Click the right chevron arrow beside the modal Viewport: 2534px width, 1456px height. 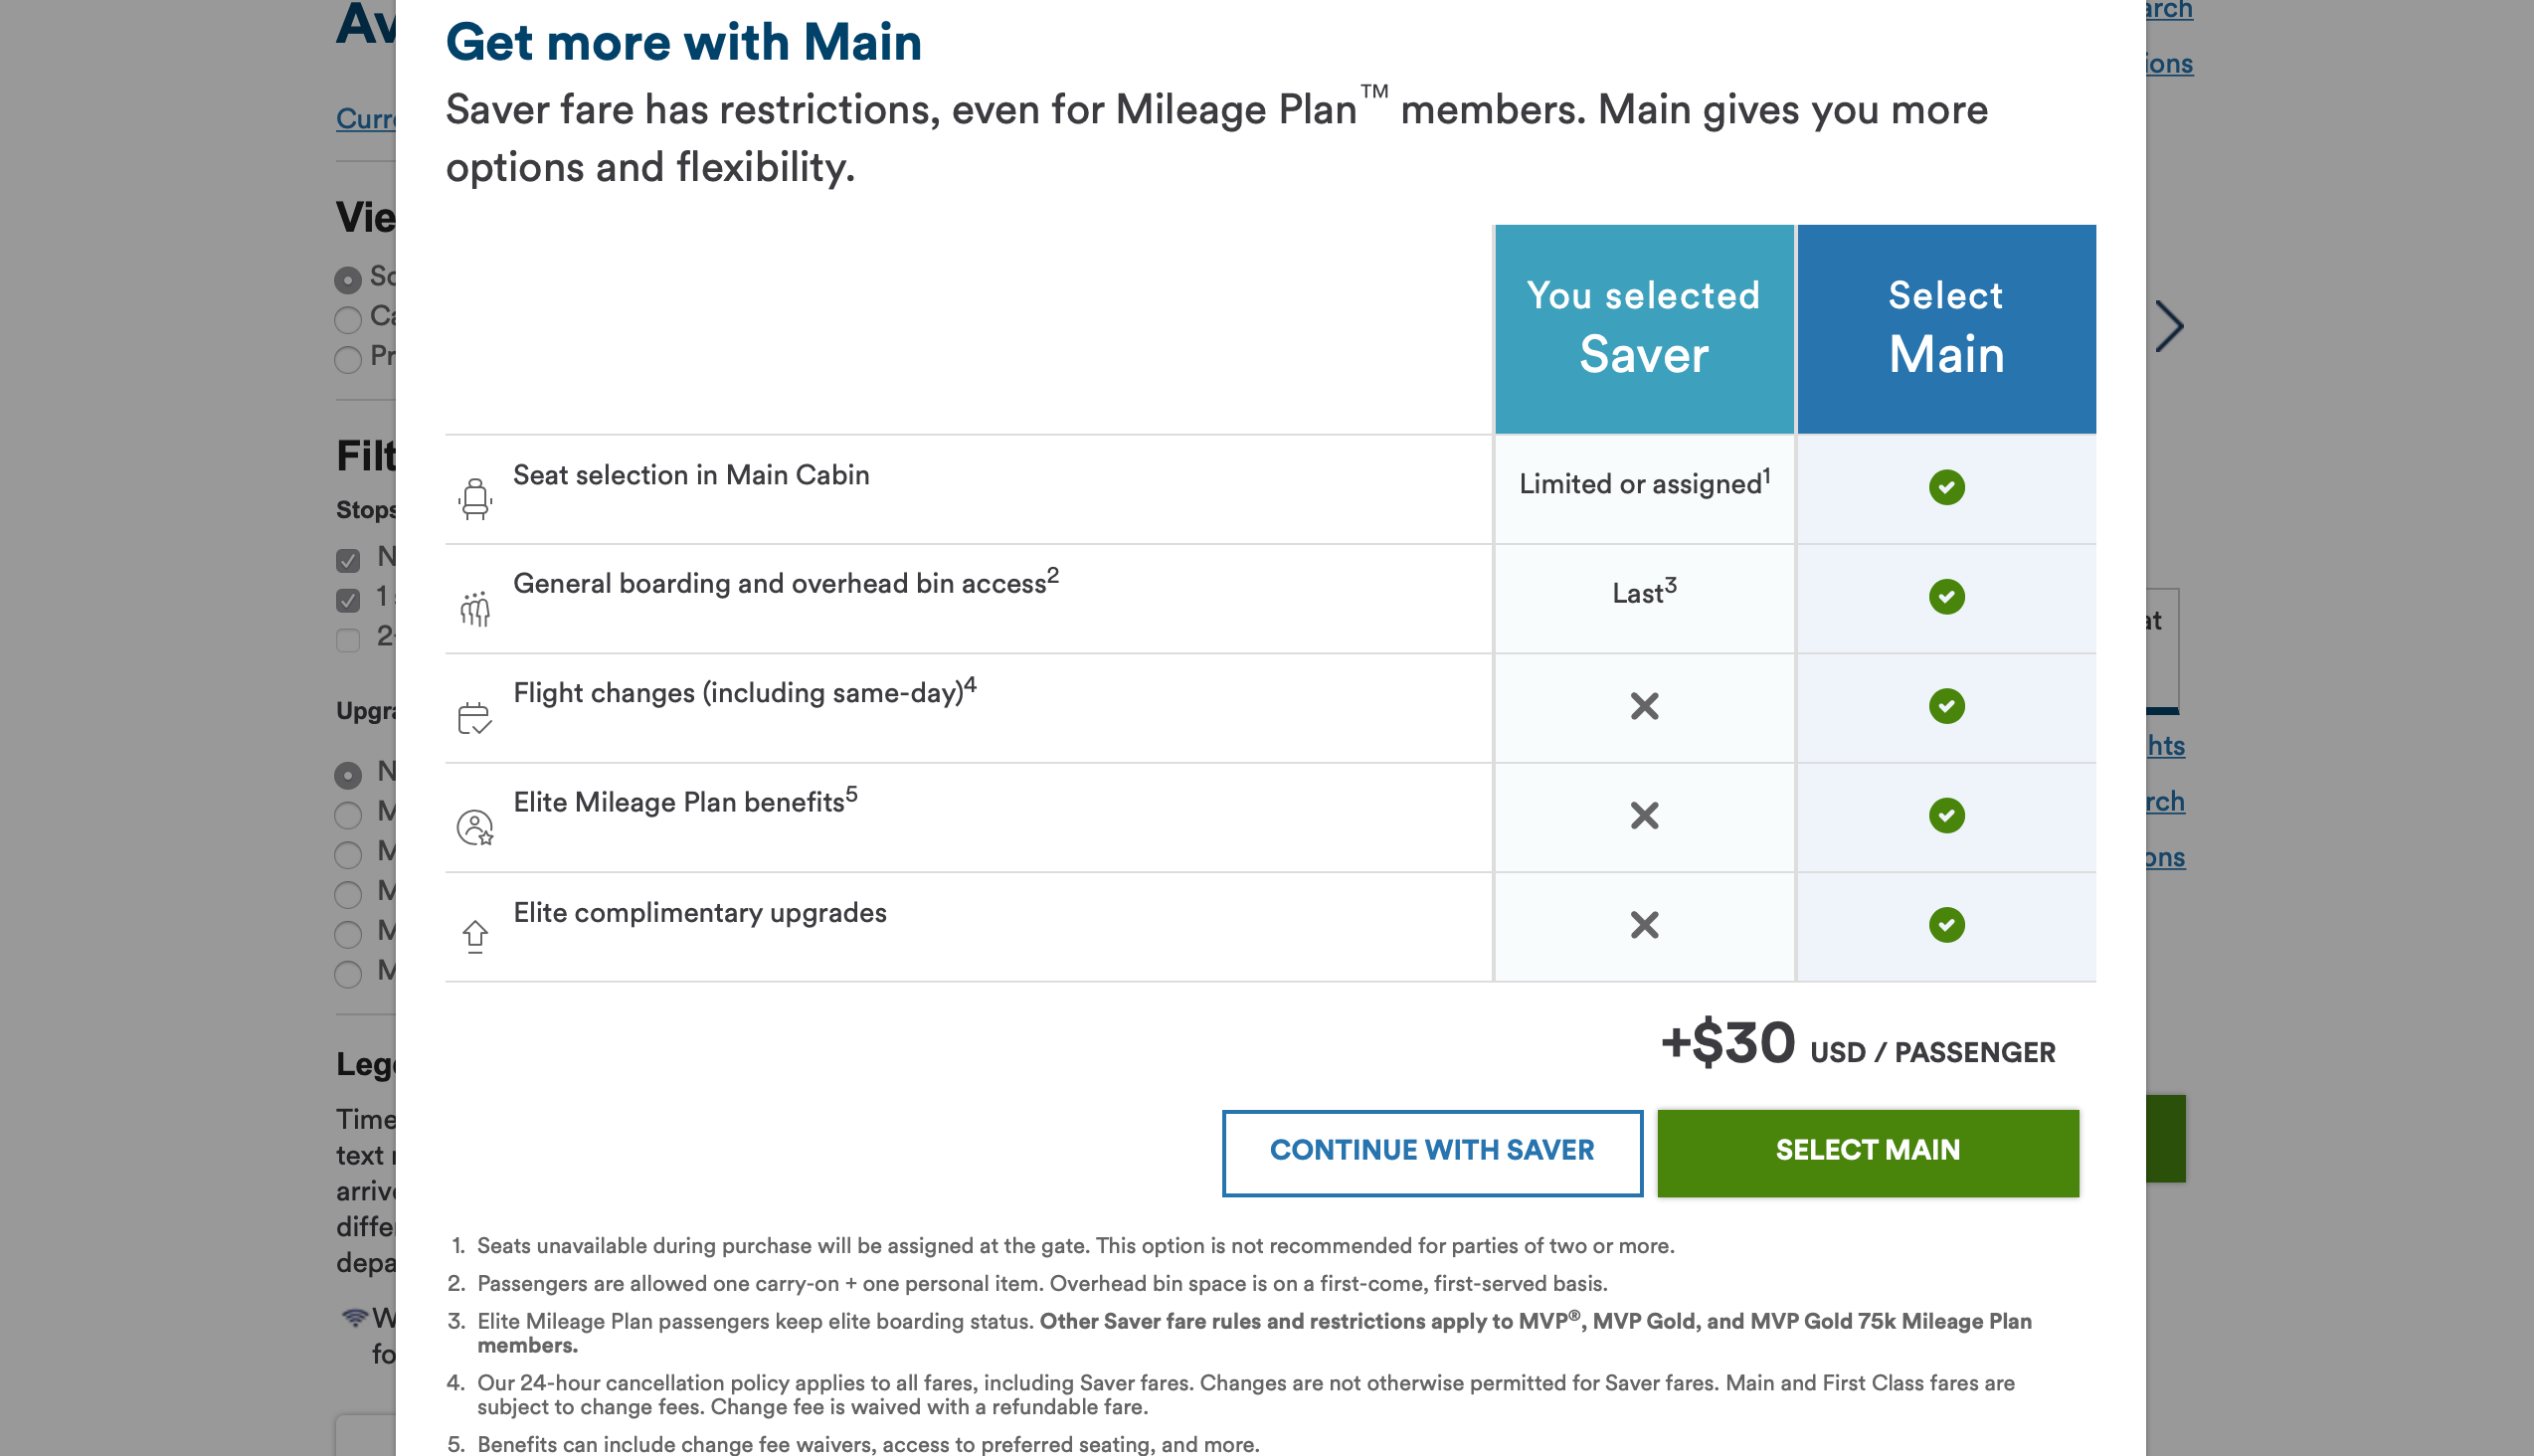tap(2168, 327)
